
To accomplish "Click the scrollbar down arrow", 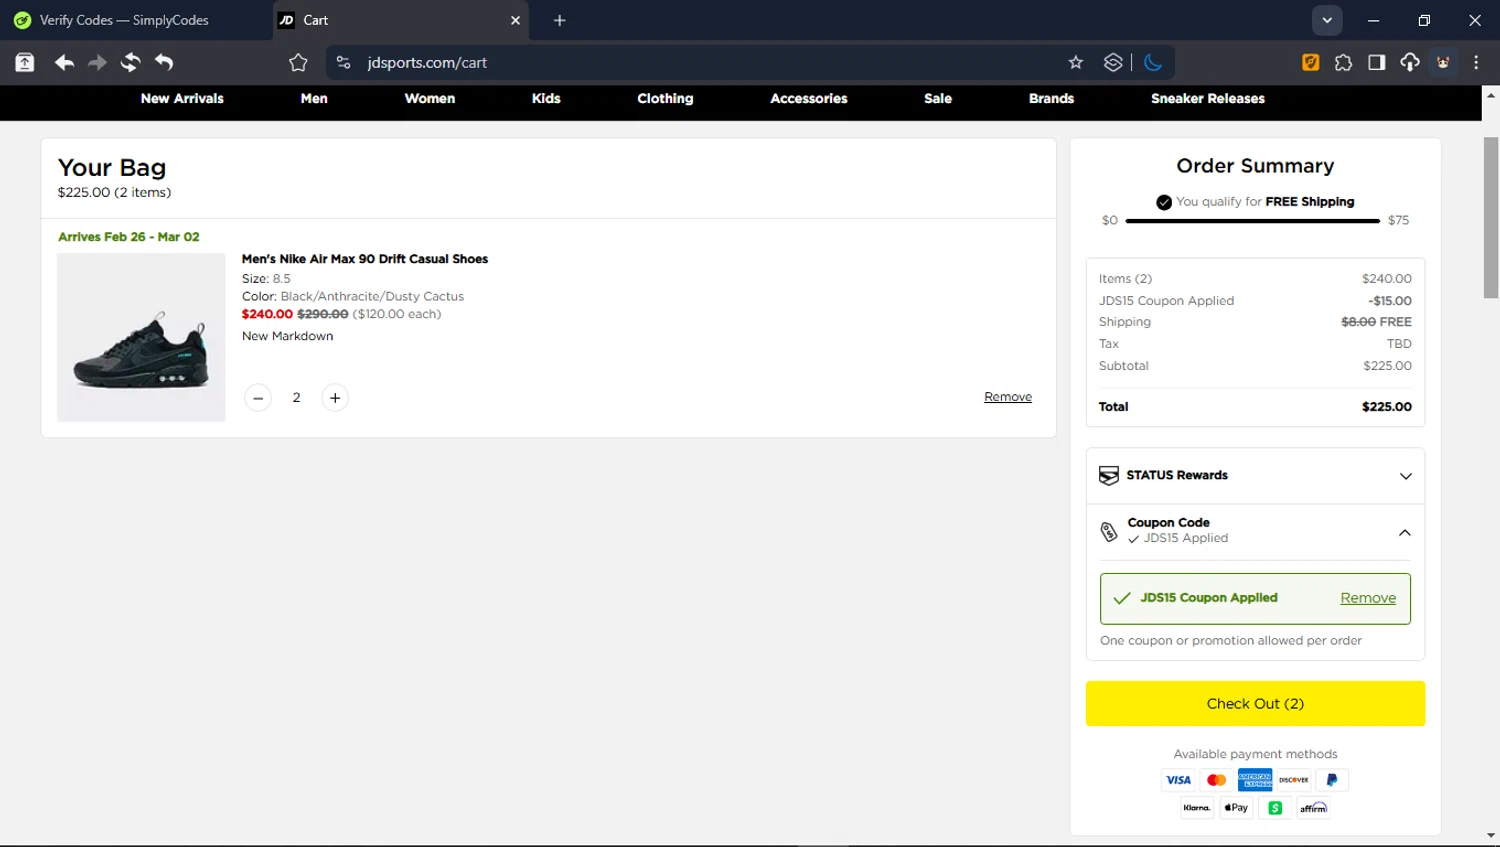I will click(1491, 835).
